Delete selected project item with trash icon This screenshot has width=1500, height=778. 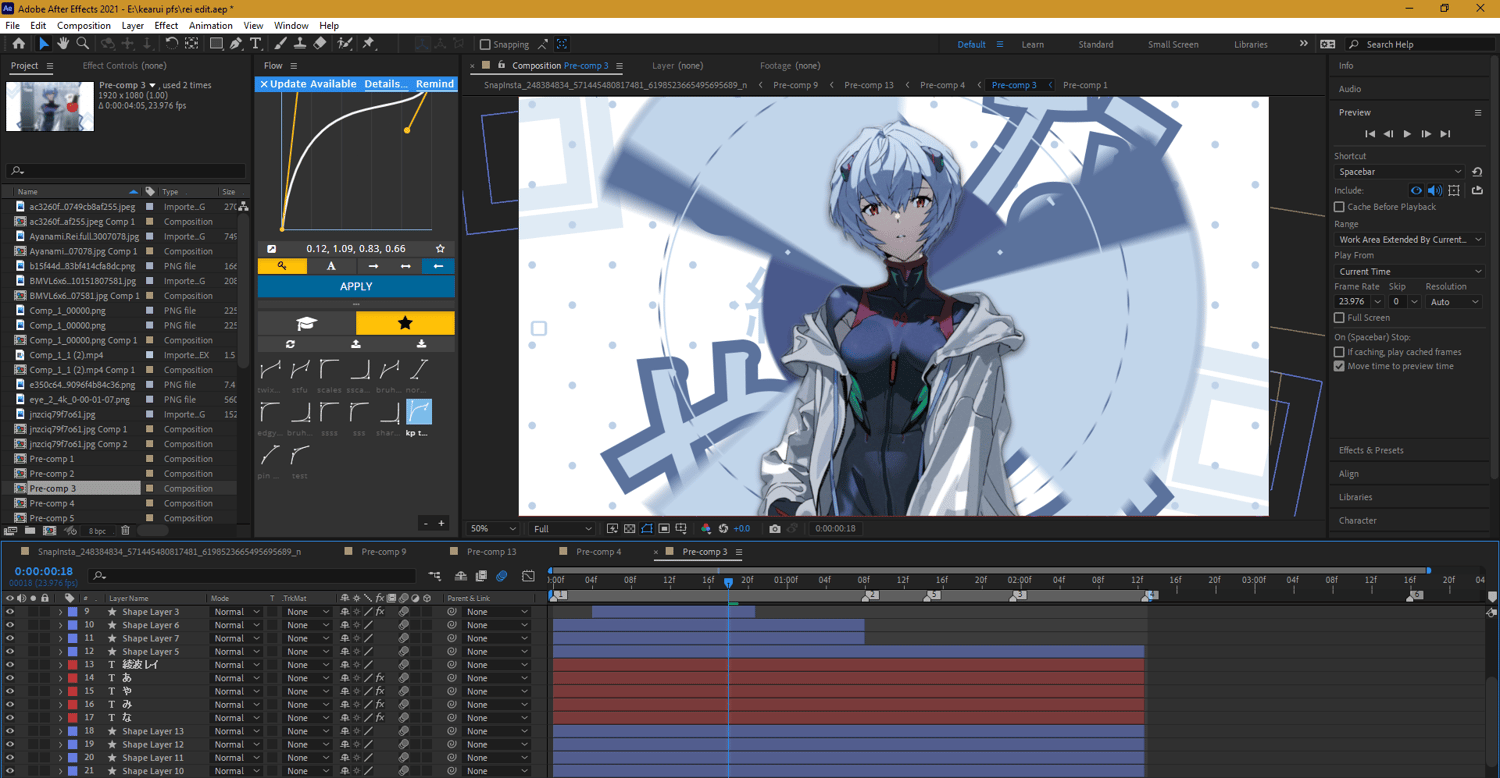125,531
